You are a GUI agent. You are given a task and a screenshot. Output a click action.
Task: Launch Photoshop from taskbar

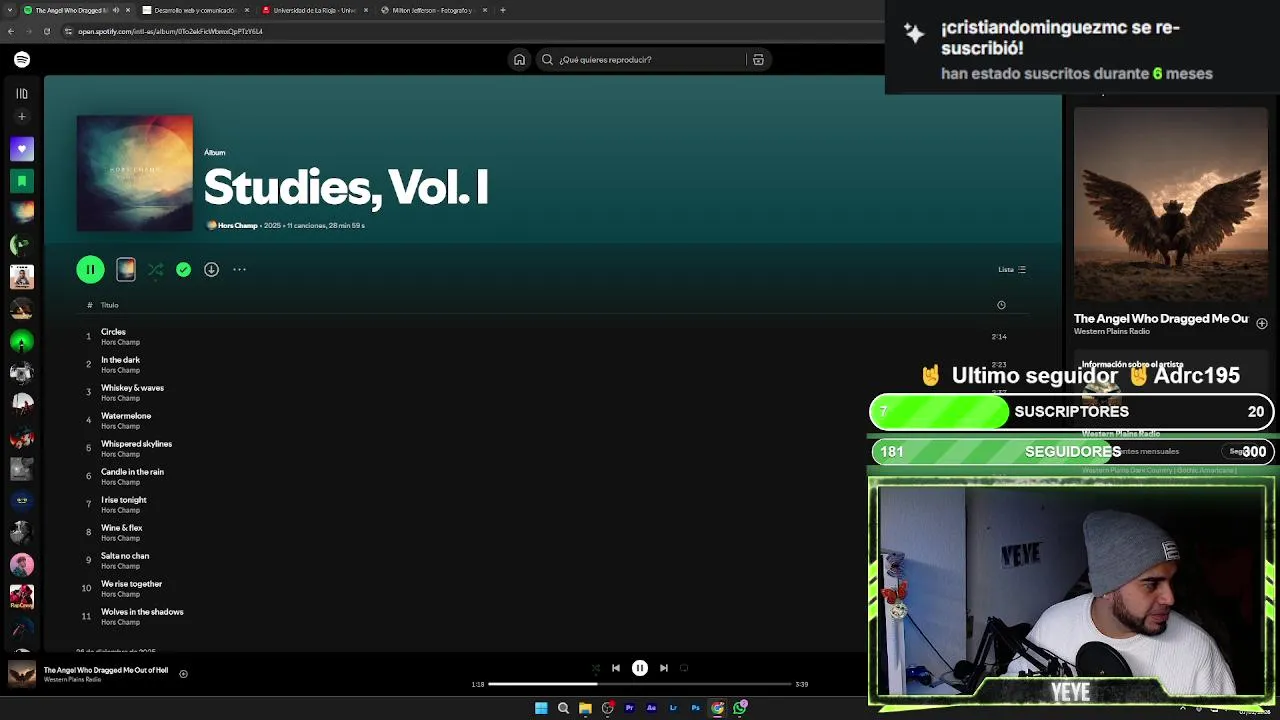point(695,708)
